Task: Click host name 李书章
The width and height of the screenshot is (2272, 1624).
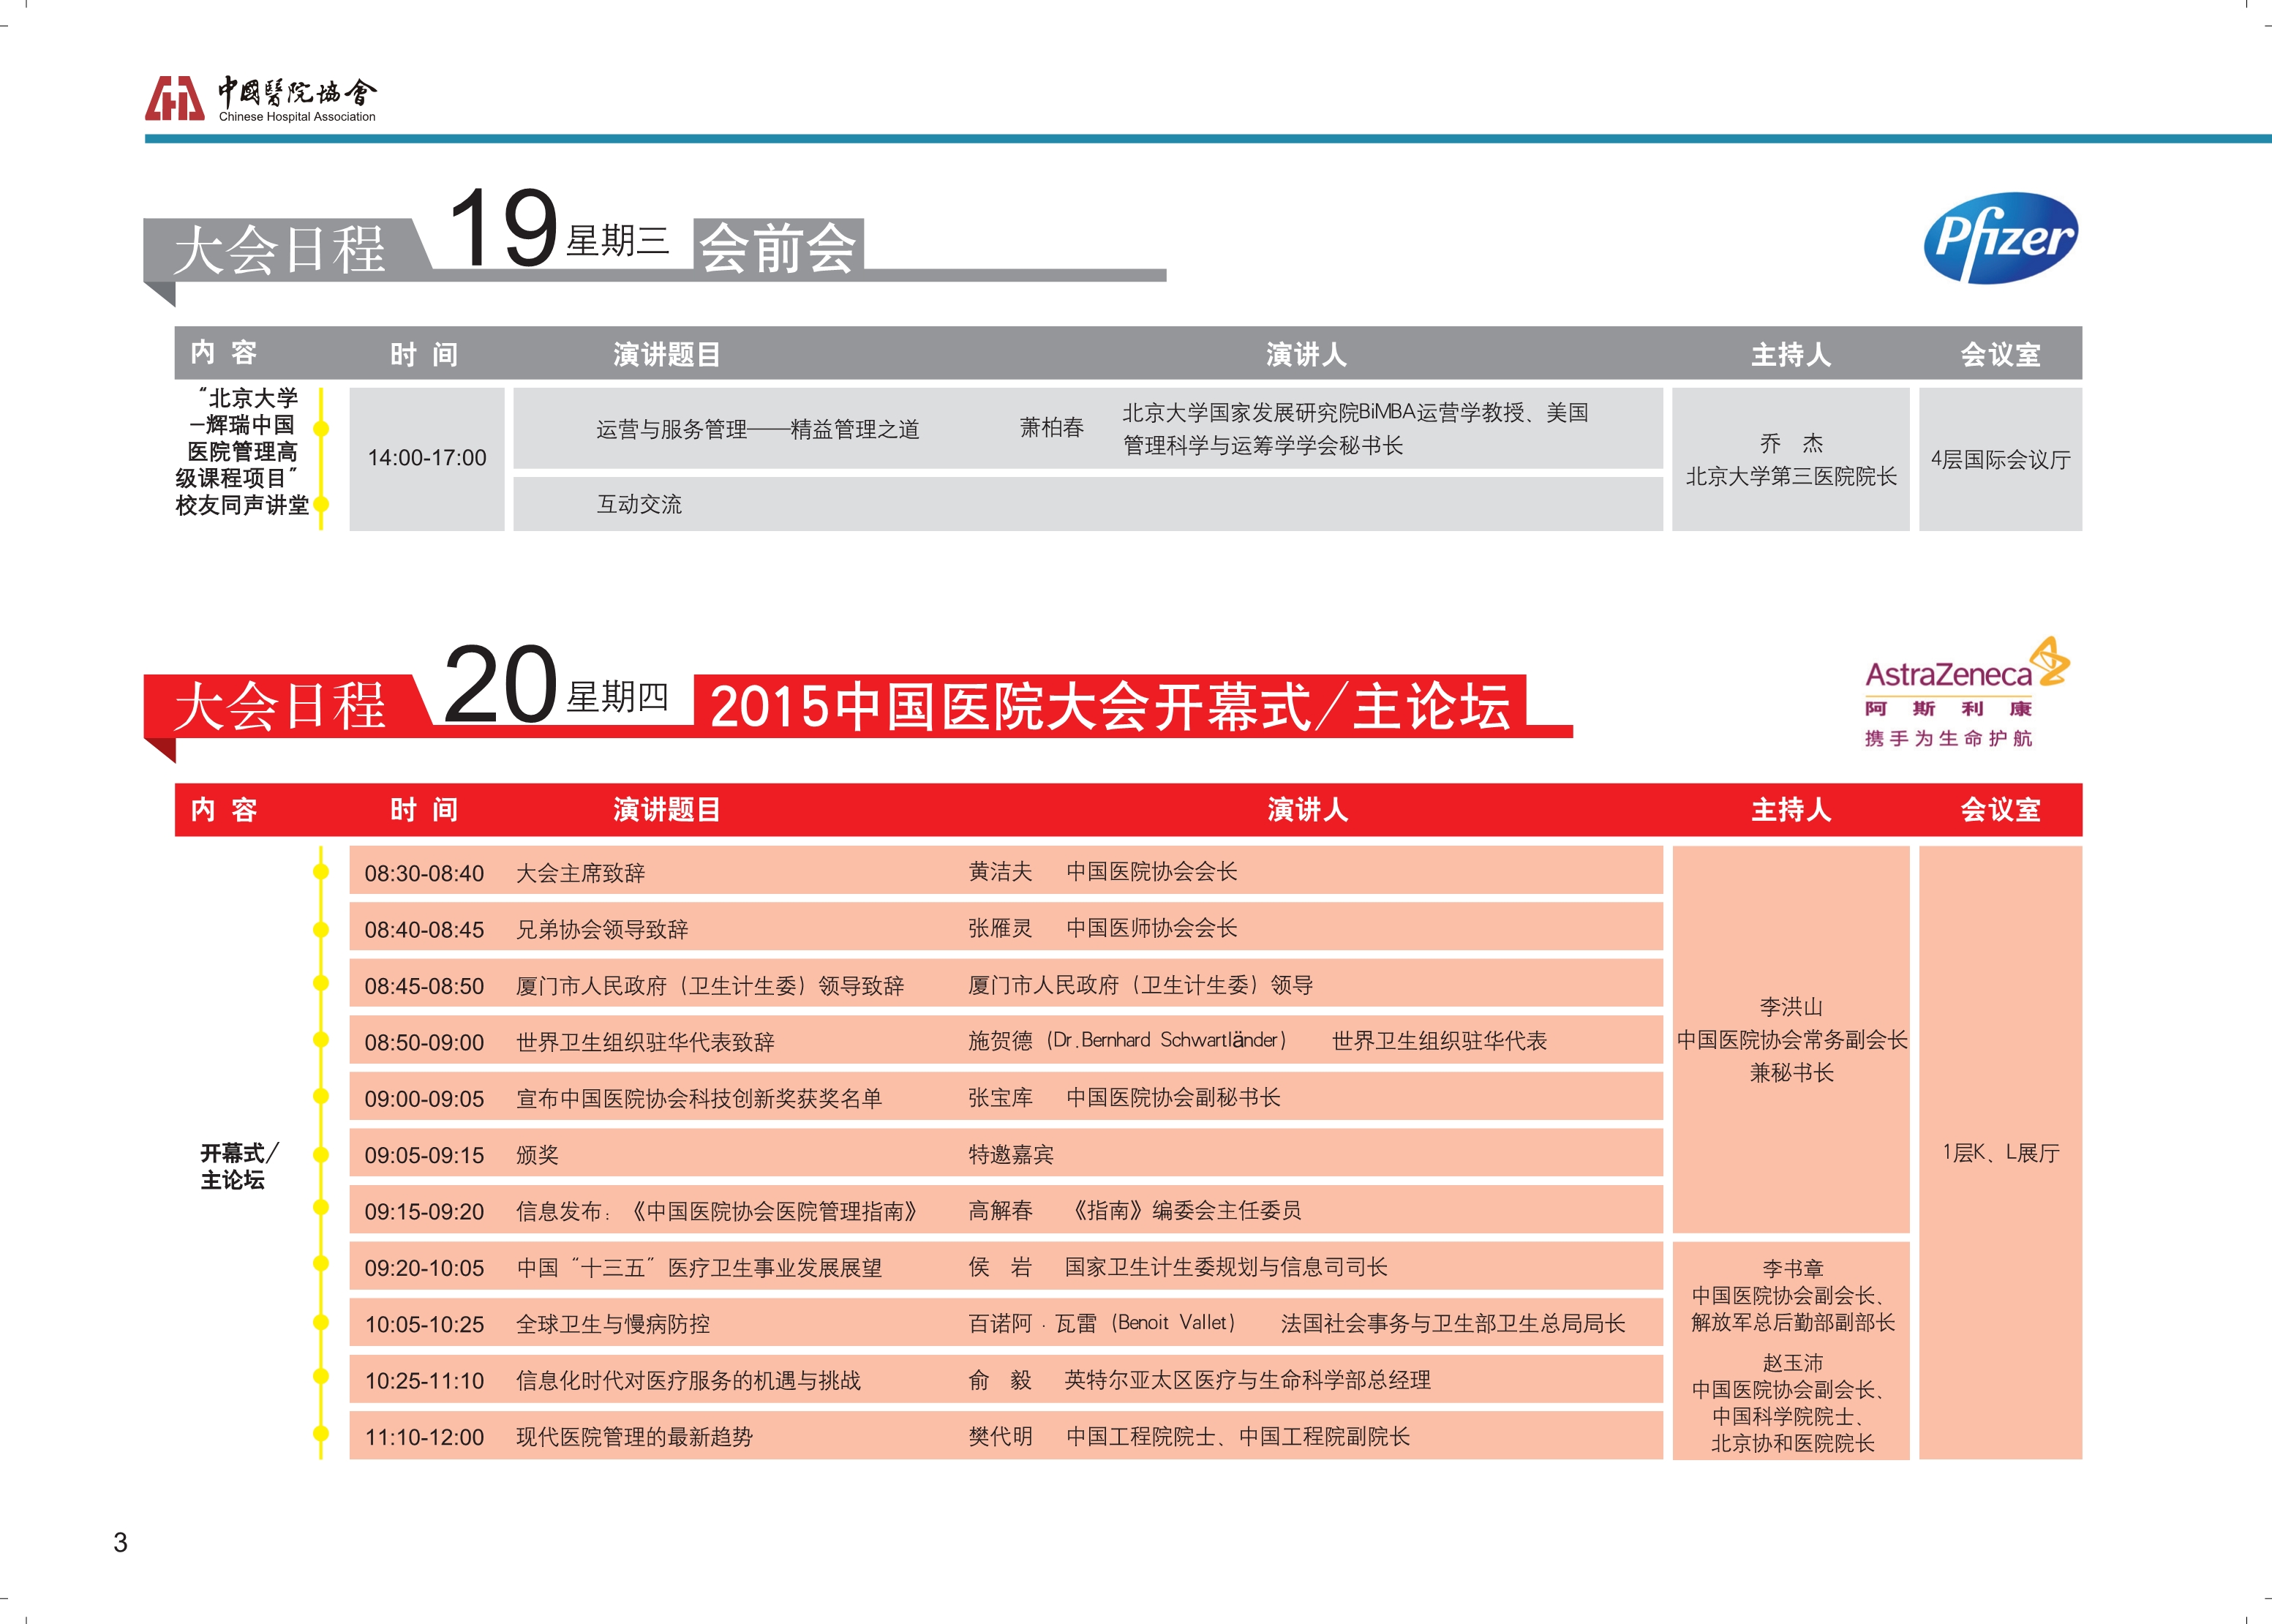Action: click(1792, 1268)
